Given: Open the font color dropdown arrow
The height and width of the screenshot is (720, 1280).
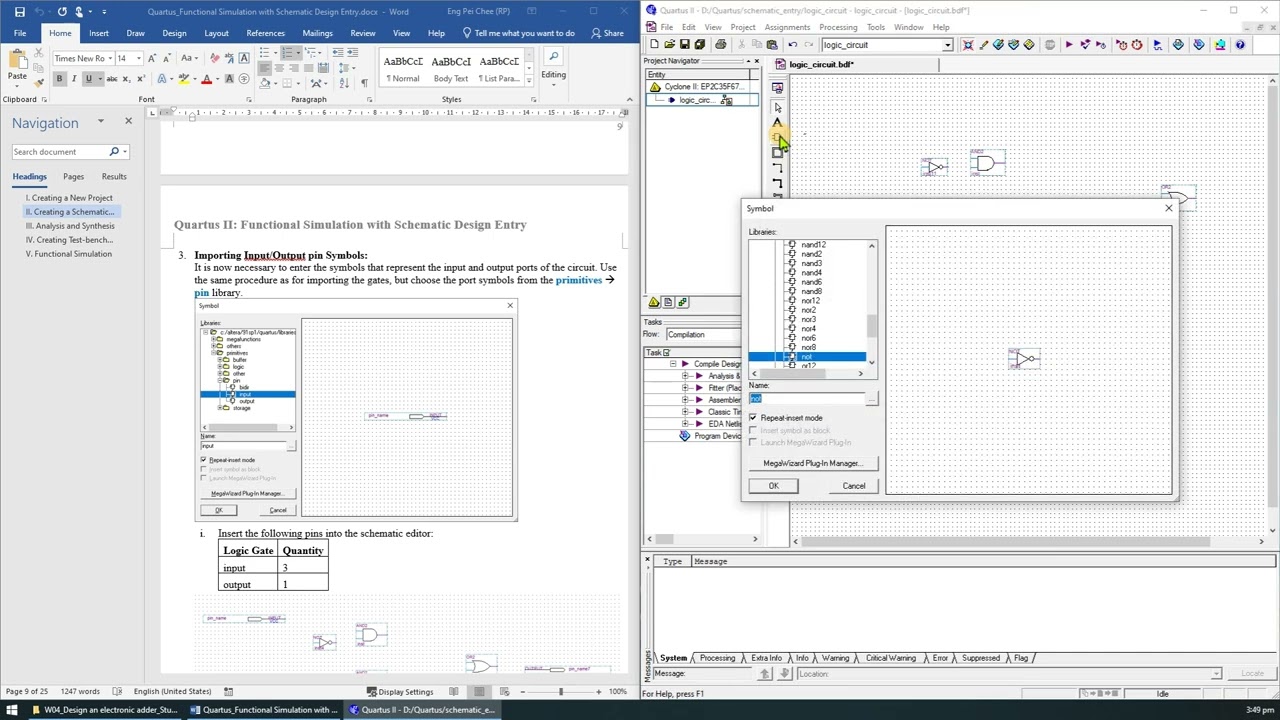Looking at the screenshot, I should (x=218, y=80).
